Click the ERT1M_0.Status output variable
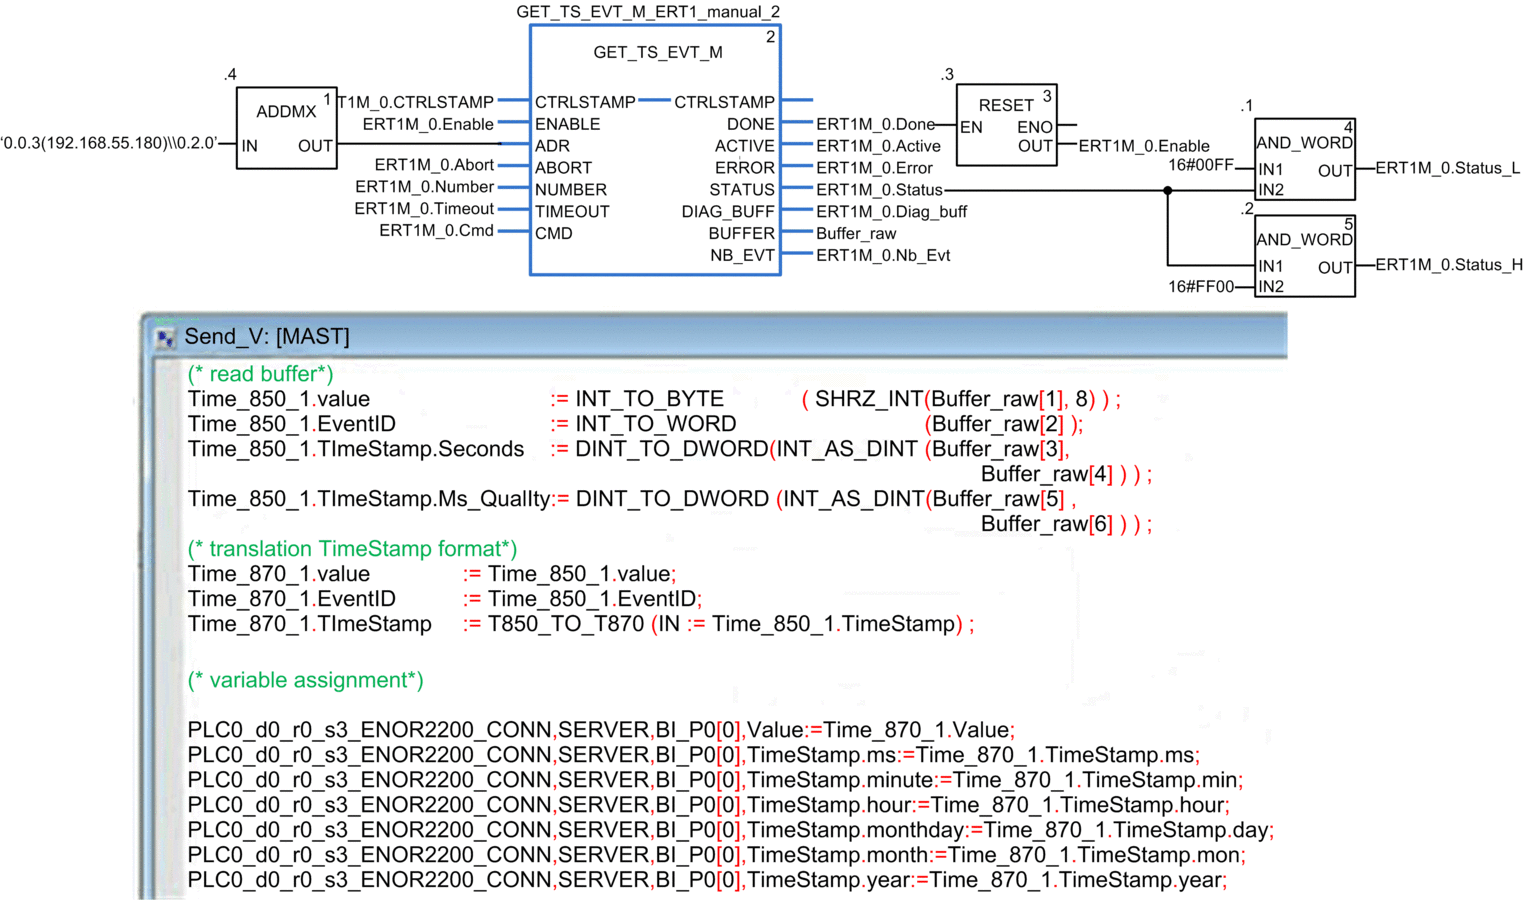 pyautogui.click(x=879, y=190)
